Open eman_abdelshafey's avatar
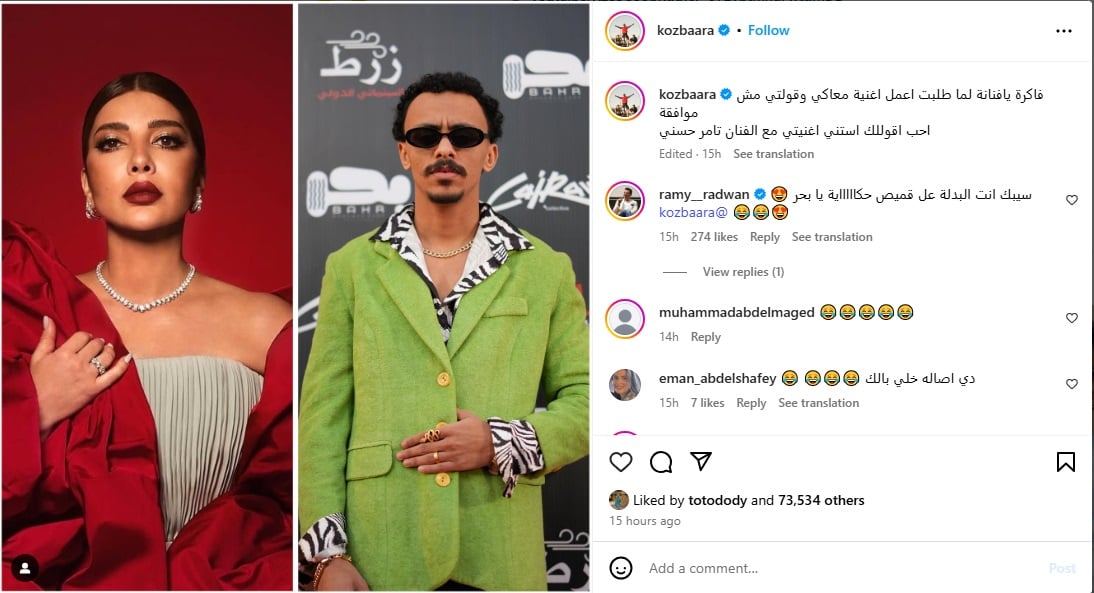The width and height of the screenshot is (1094, 593). (624, 385)
